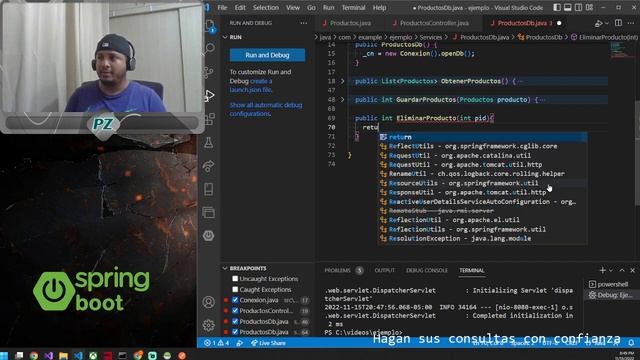The height and width of the screenshot is (360, 640).
Task: Disable the ProductosControl... breakpoint
Action: click(x=235, y=311)
